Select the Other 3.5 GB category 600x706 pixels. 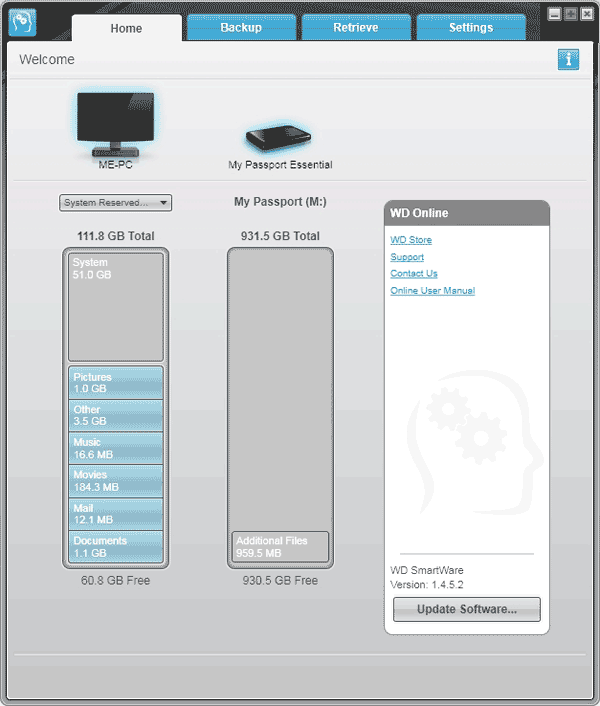click(116, 415)
